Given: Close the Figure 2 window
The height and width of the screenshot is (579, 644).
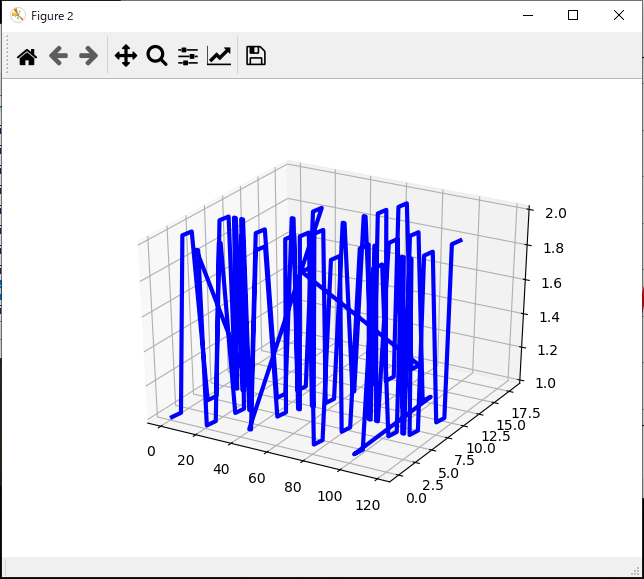Looking at the screenshot, I should coord(619,16).
